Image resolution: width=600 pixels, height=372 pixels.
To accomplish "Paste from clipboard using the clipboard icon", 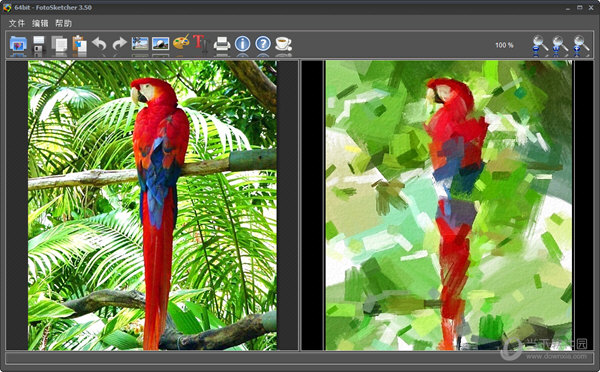I will [79, 44].
